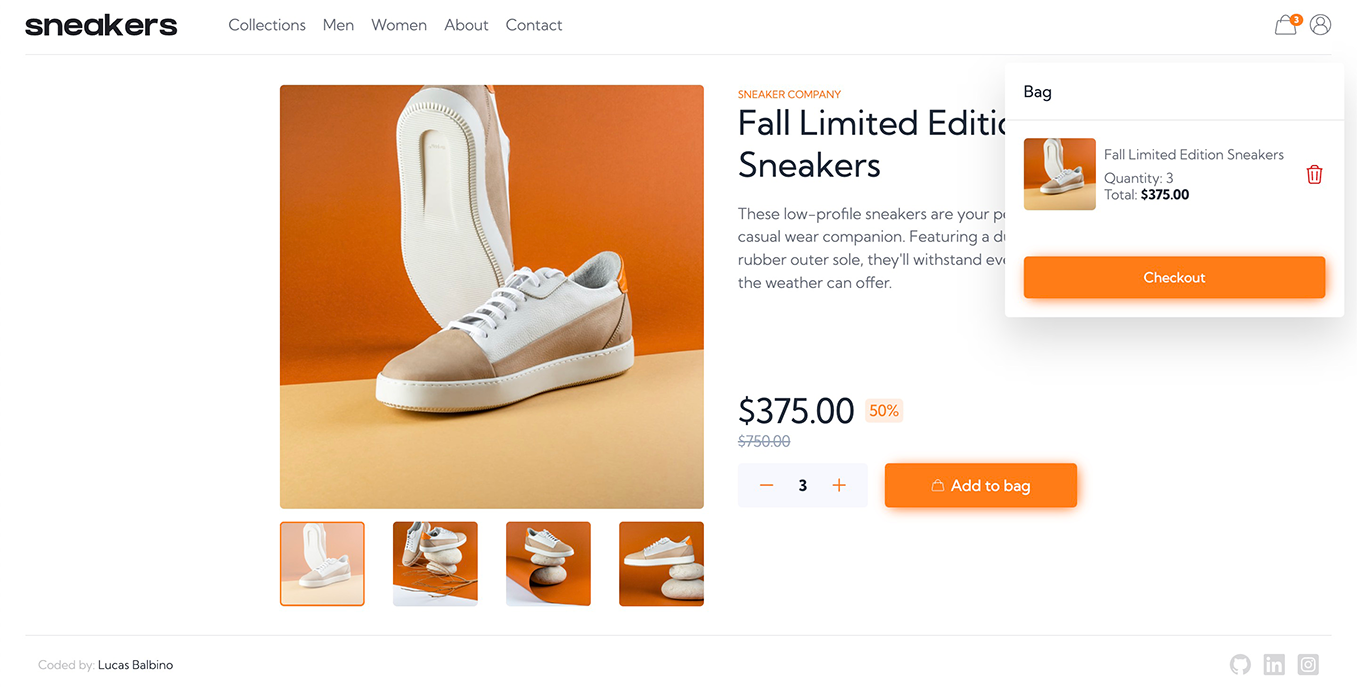Open the Instagram icon in footer
This screenshot has height=694, width=1357.
click(x=1307, y=664)
